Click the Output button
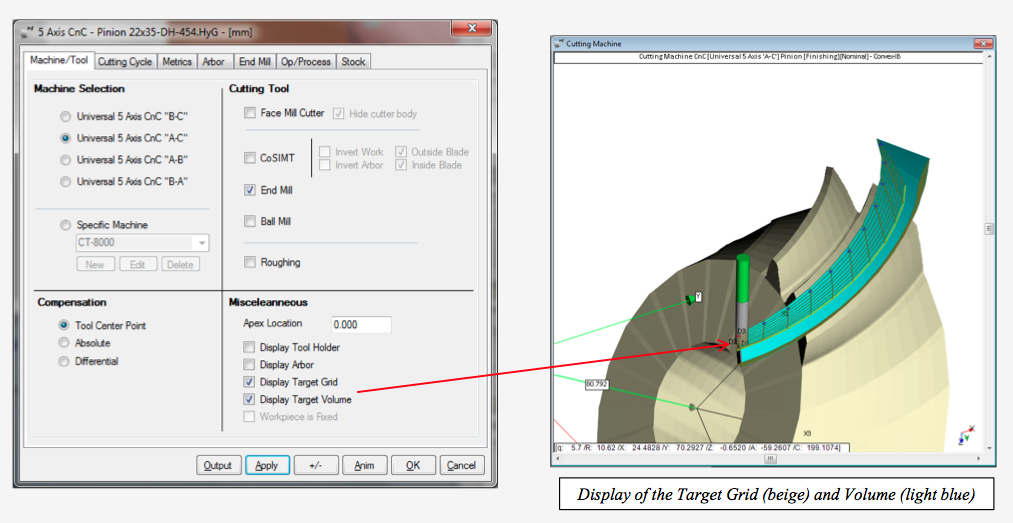 click(218, 466)
